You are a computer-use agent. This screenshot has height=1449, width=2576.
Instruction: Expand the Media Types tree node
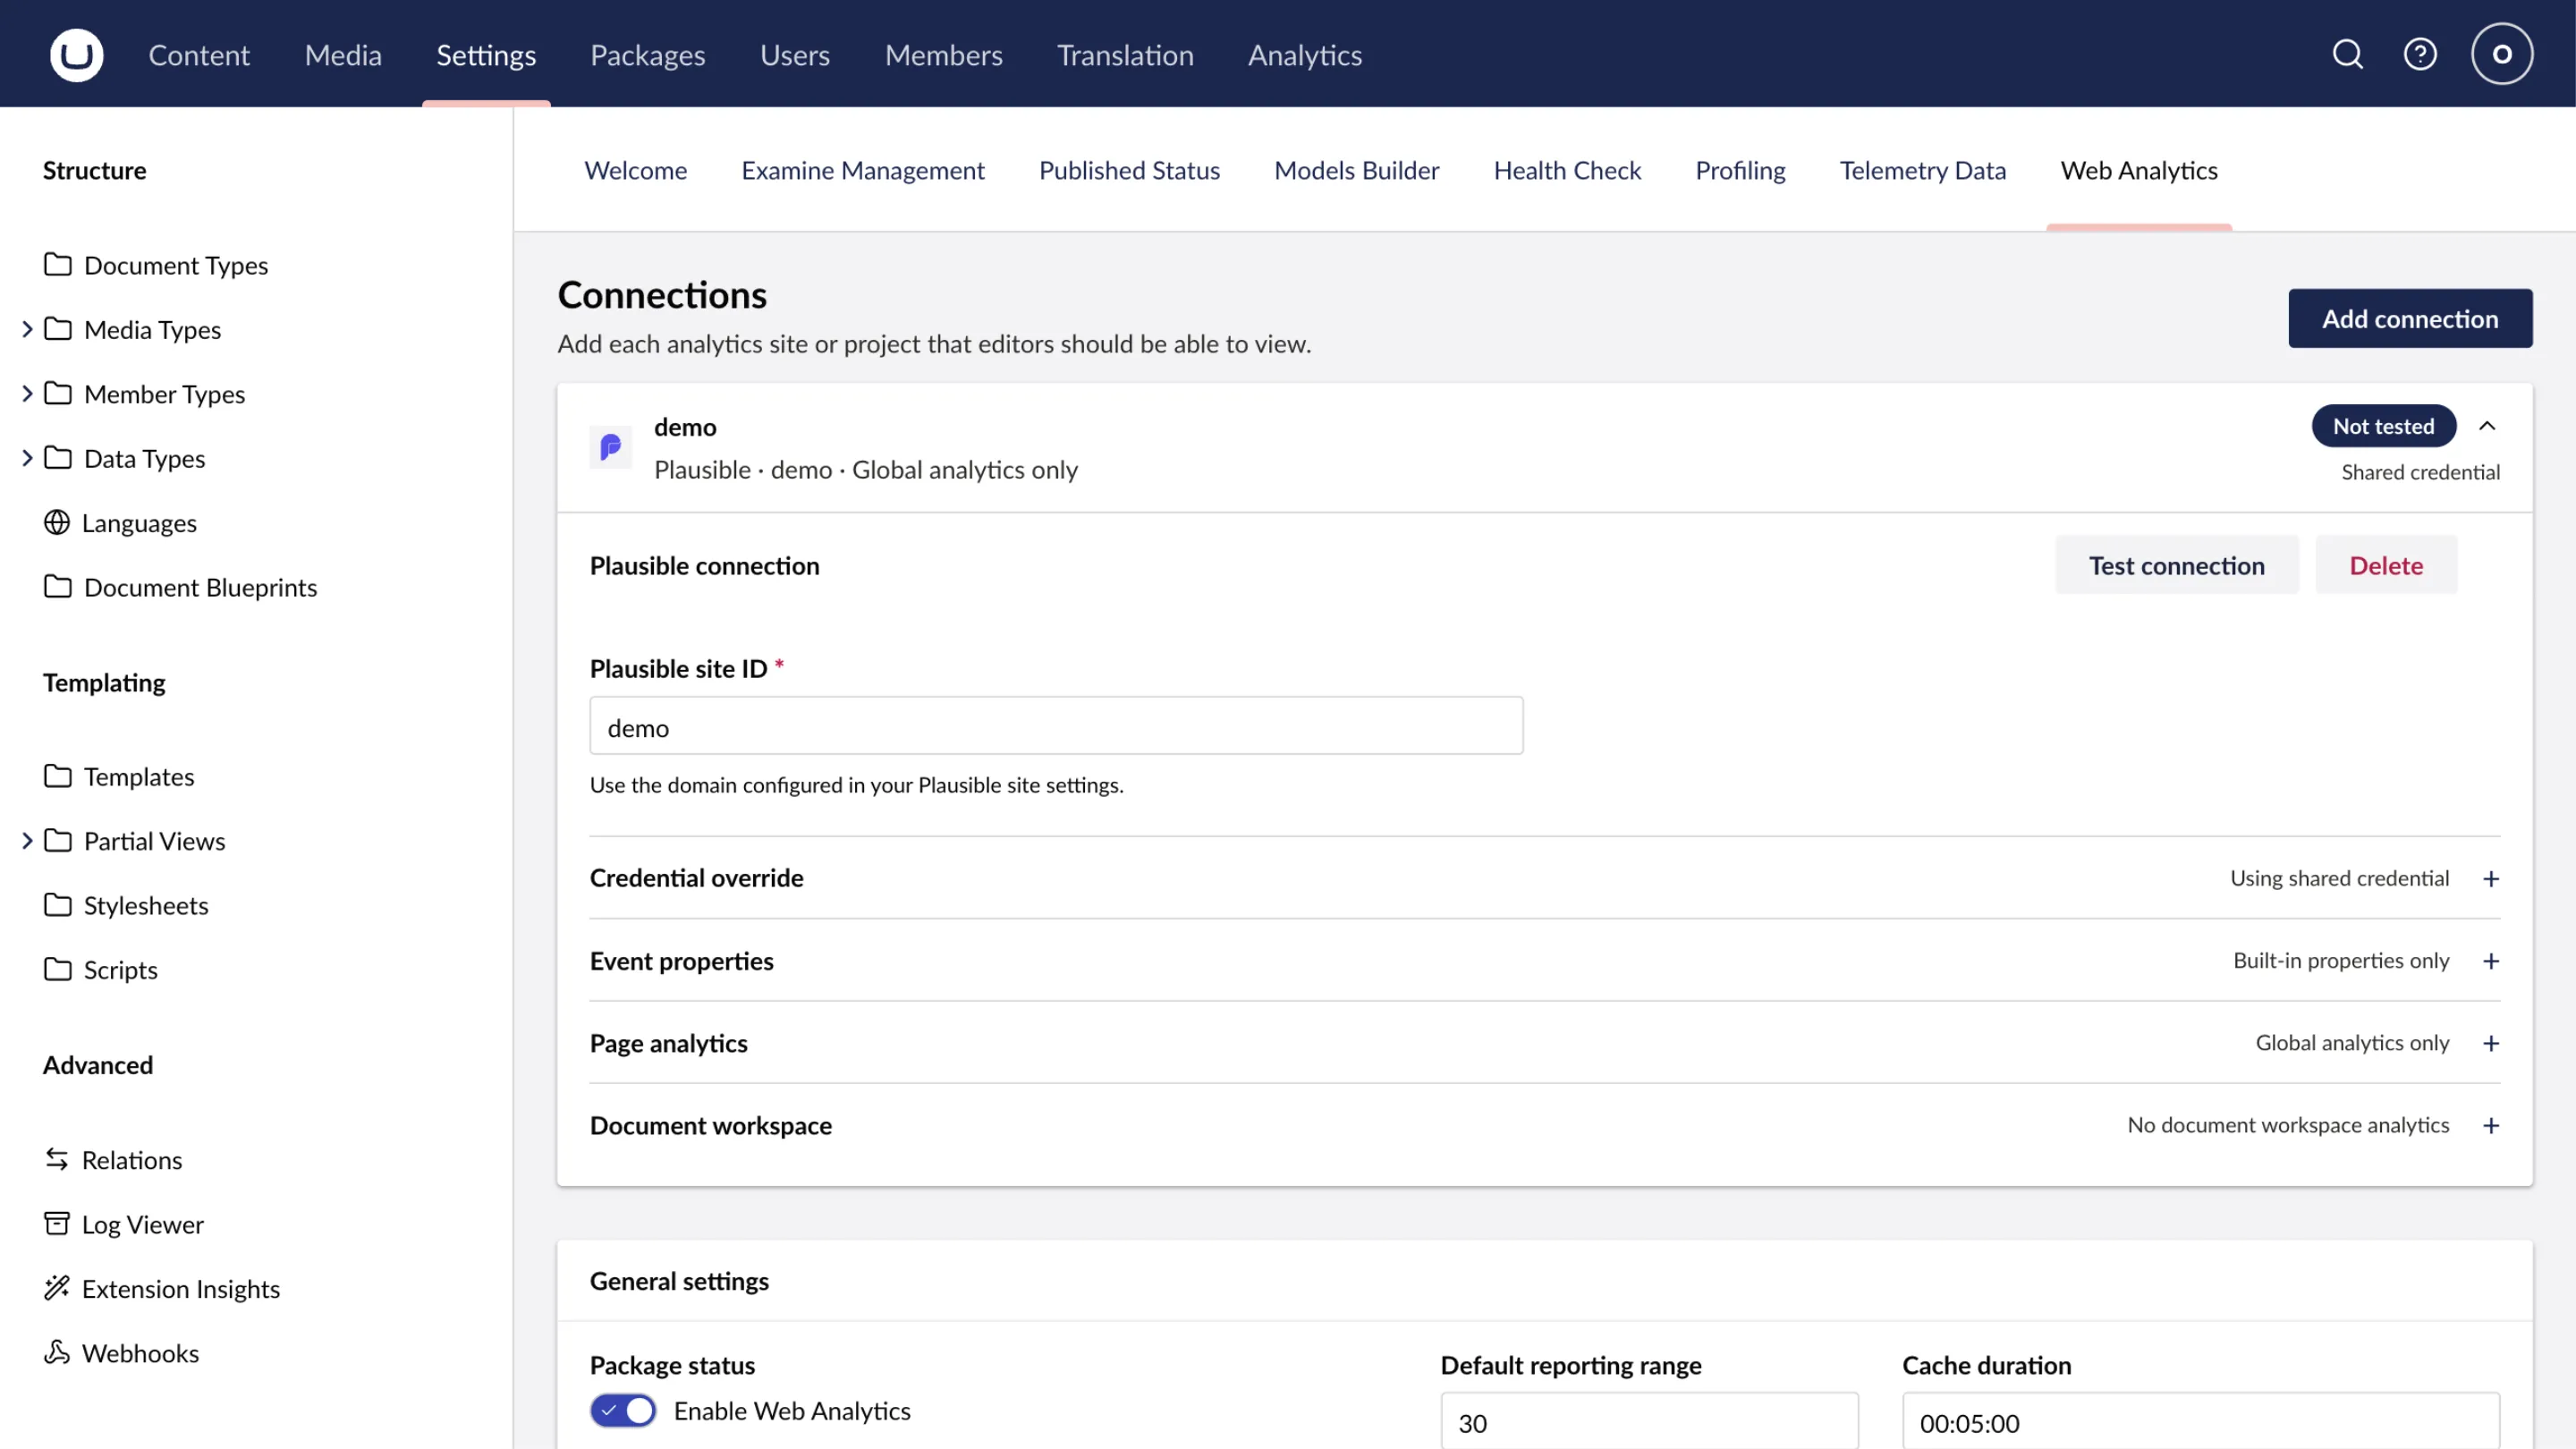[x=27, y=329]
